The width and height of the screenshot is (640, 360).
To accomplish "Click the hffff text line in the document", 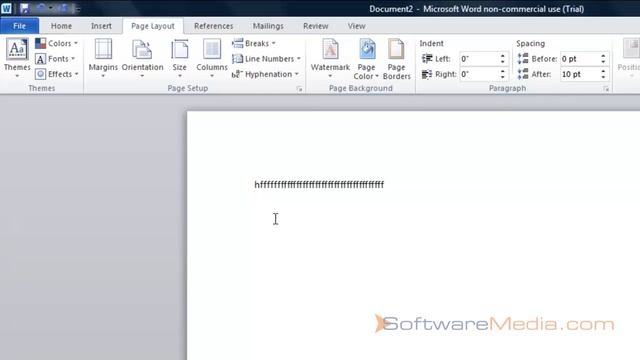I will tap(319, 185).
